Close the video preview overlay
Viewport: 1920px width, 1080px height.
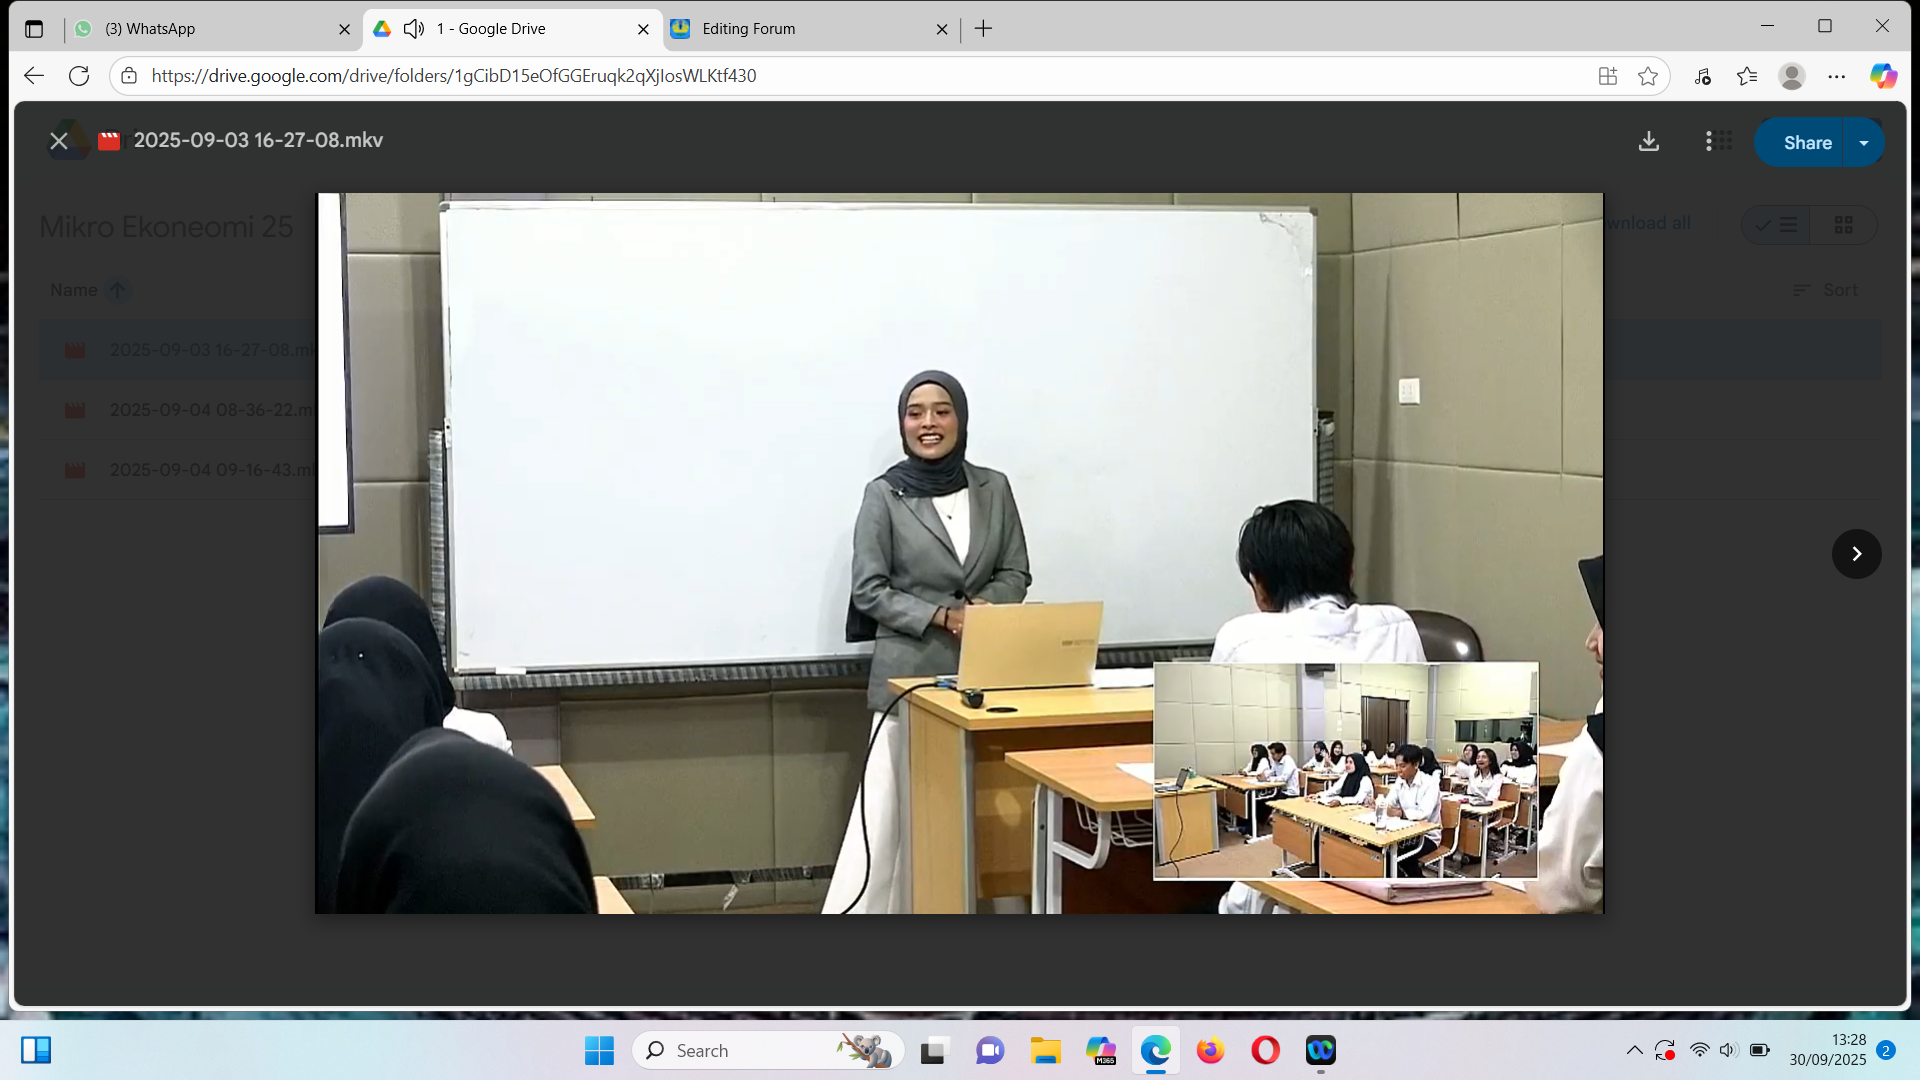(59, 141)
